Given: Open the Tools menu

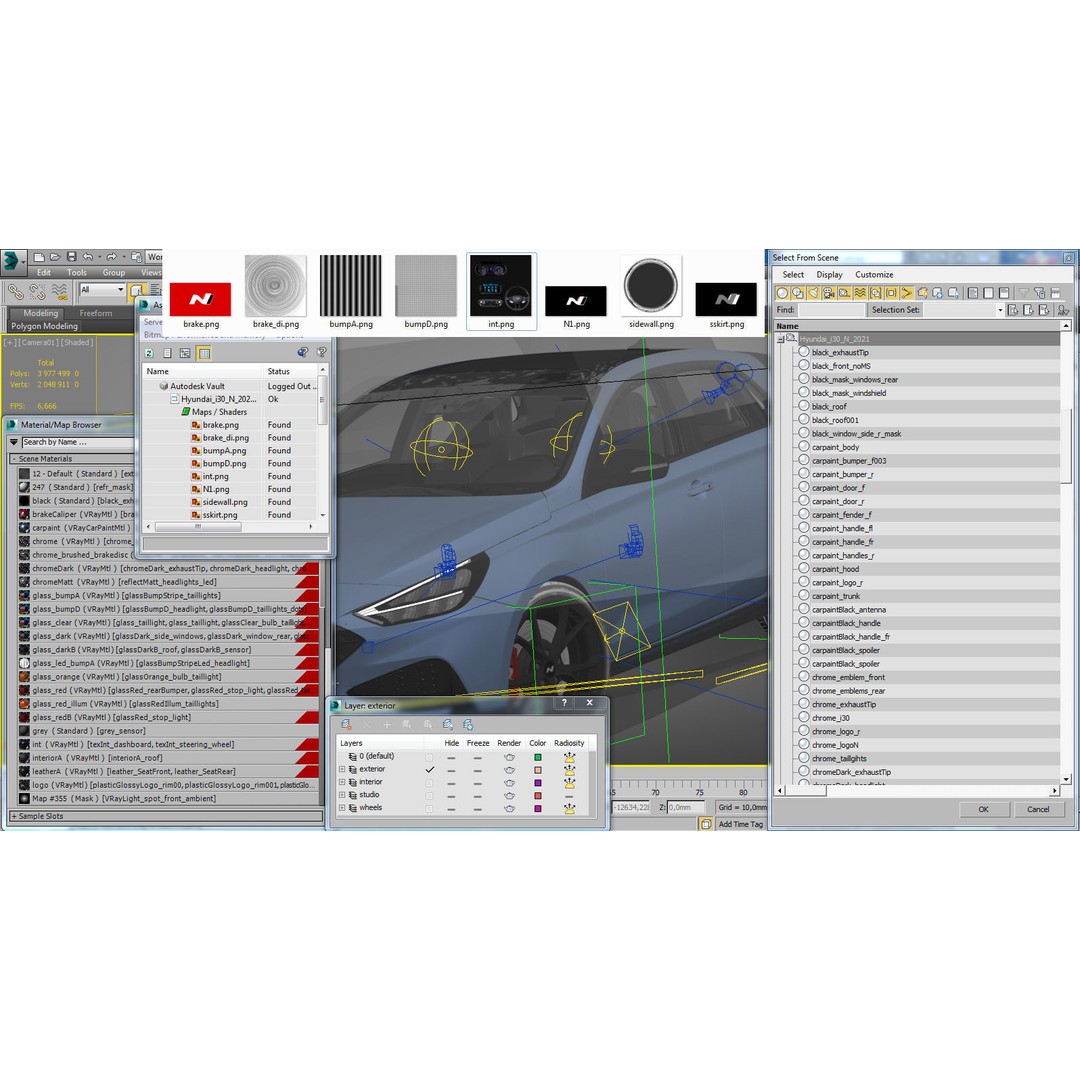Looking at the screenshot, I should coord(76,273).
